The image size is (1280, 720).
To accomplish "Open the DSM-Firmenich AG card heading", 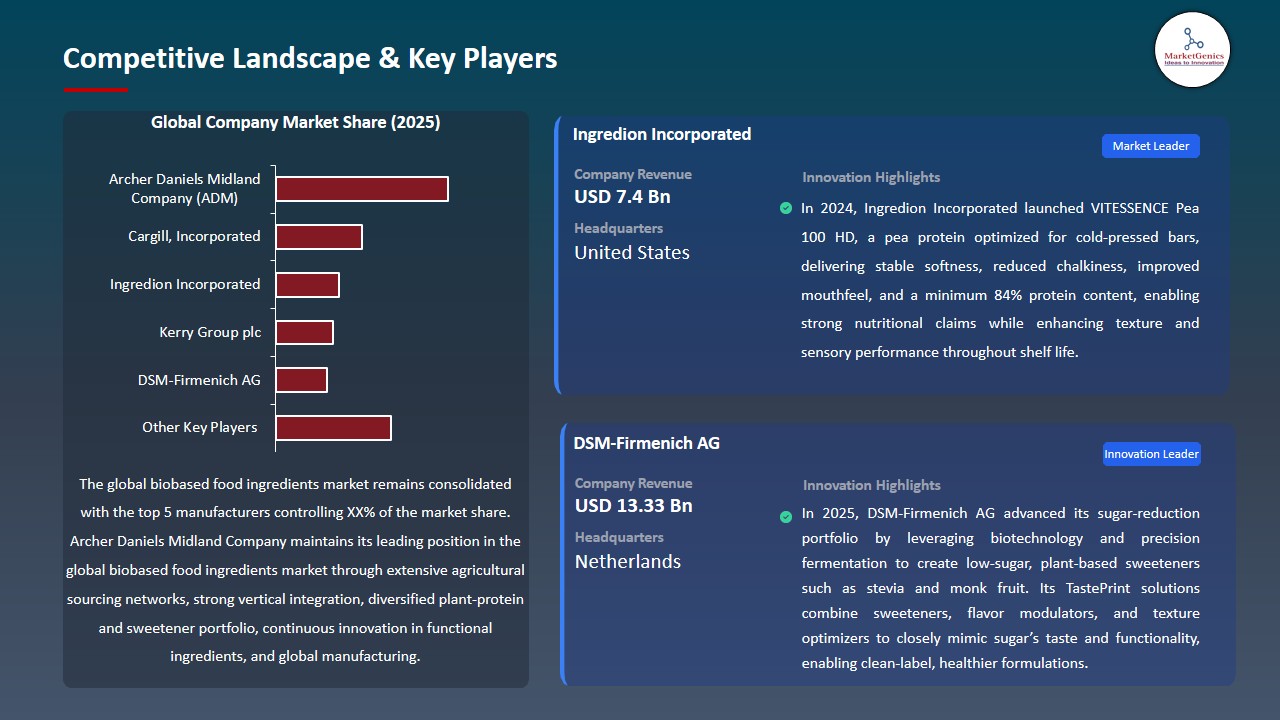I will (646, 443).
